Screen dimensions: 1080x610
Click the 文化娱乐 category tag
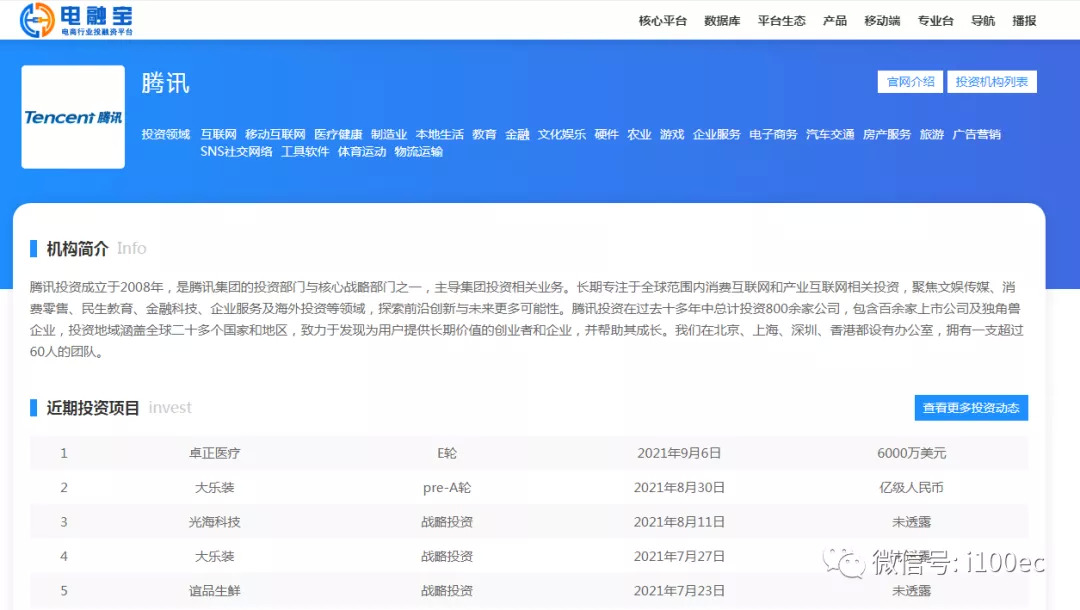(561, 135)
